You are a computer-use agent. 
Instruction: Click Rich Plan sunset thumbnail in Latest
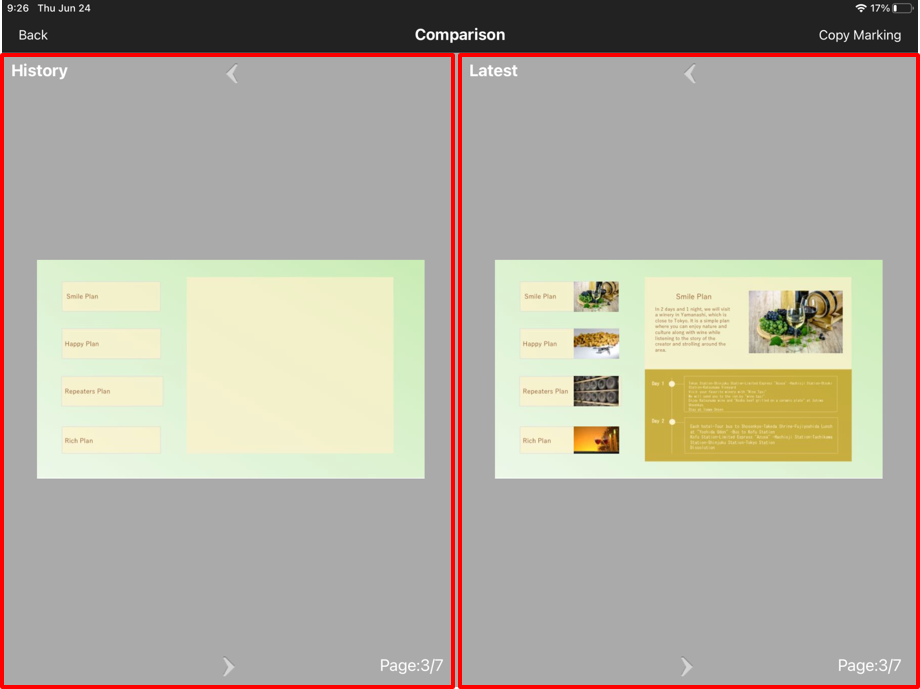tap(596, 440)
